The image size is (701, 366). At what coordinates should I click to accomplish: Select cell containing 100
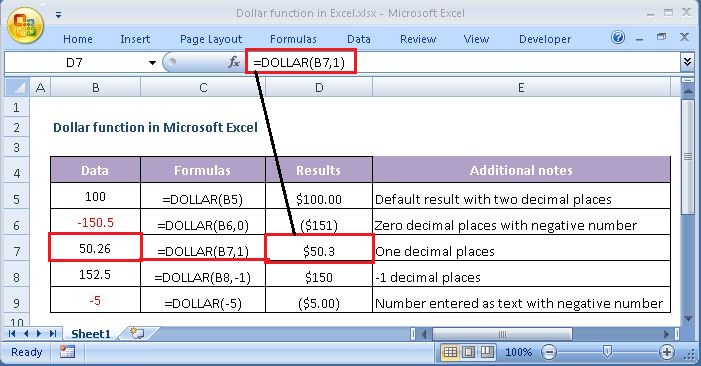pos(95,196)
